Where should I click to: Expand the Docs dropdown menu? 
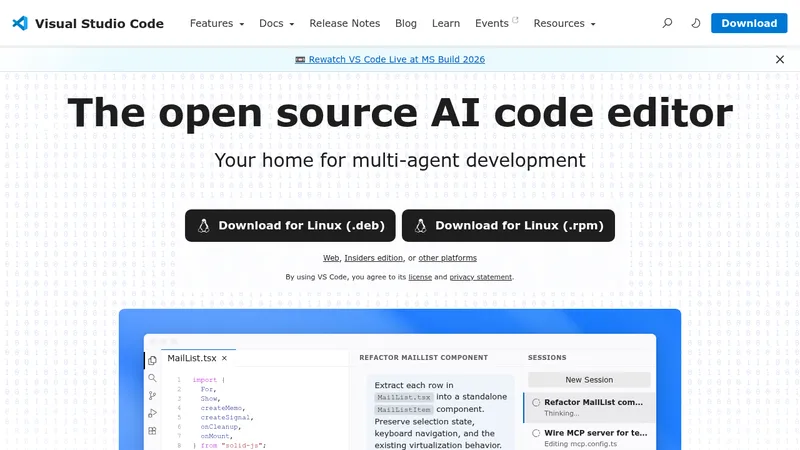[x=277, y=23]
